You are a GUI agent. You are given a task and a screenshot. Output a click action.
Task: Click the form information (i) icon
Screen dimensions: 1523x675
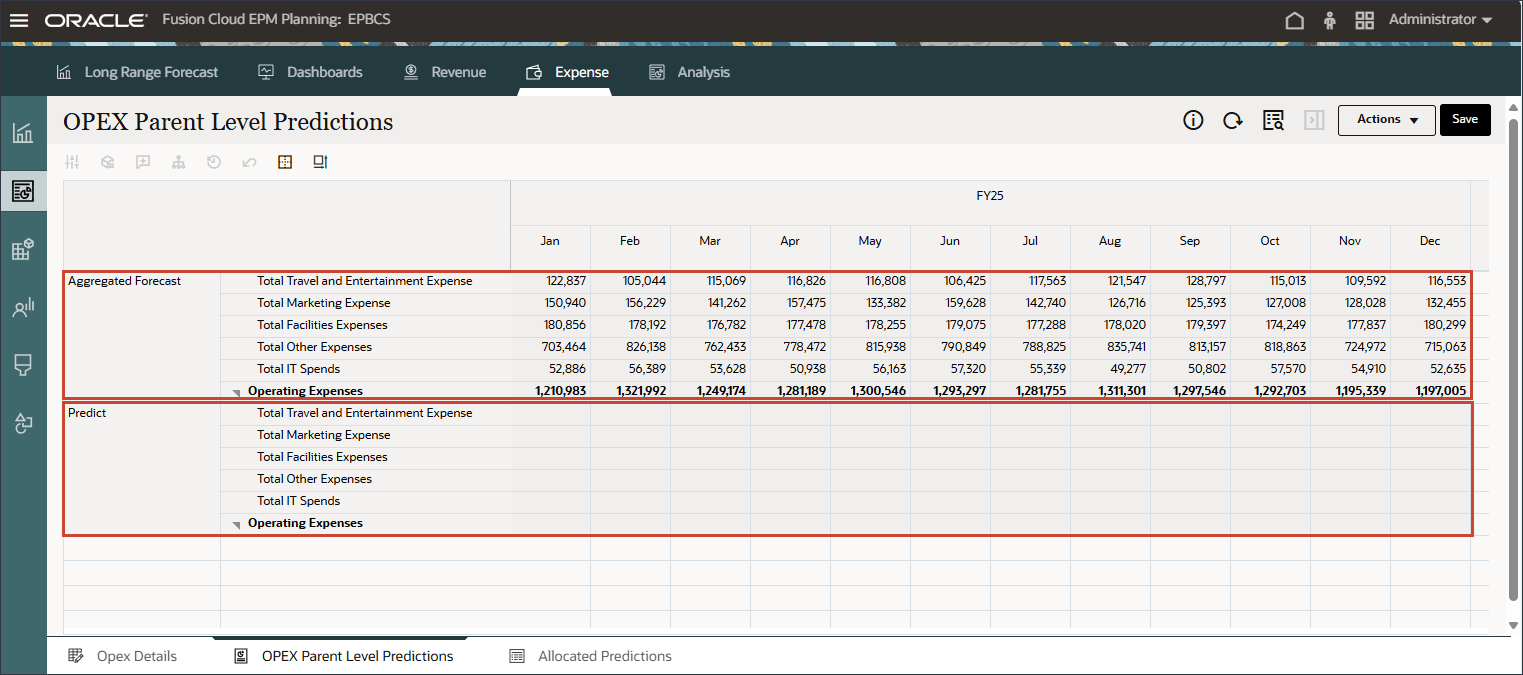click(1193, 120)
